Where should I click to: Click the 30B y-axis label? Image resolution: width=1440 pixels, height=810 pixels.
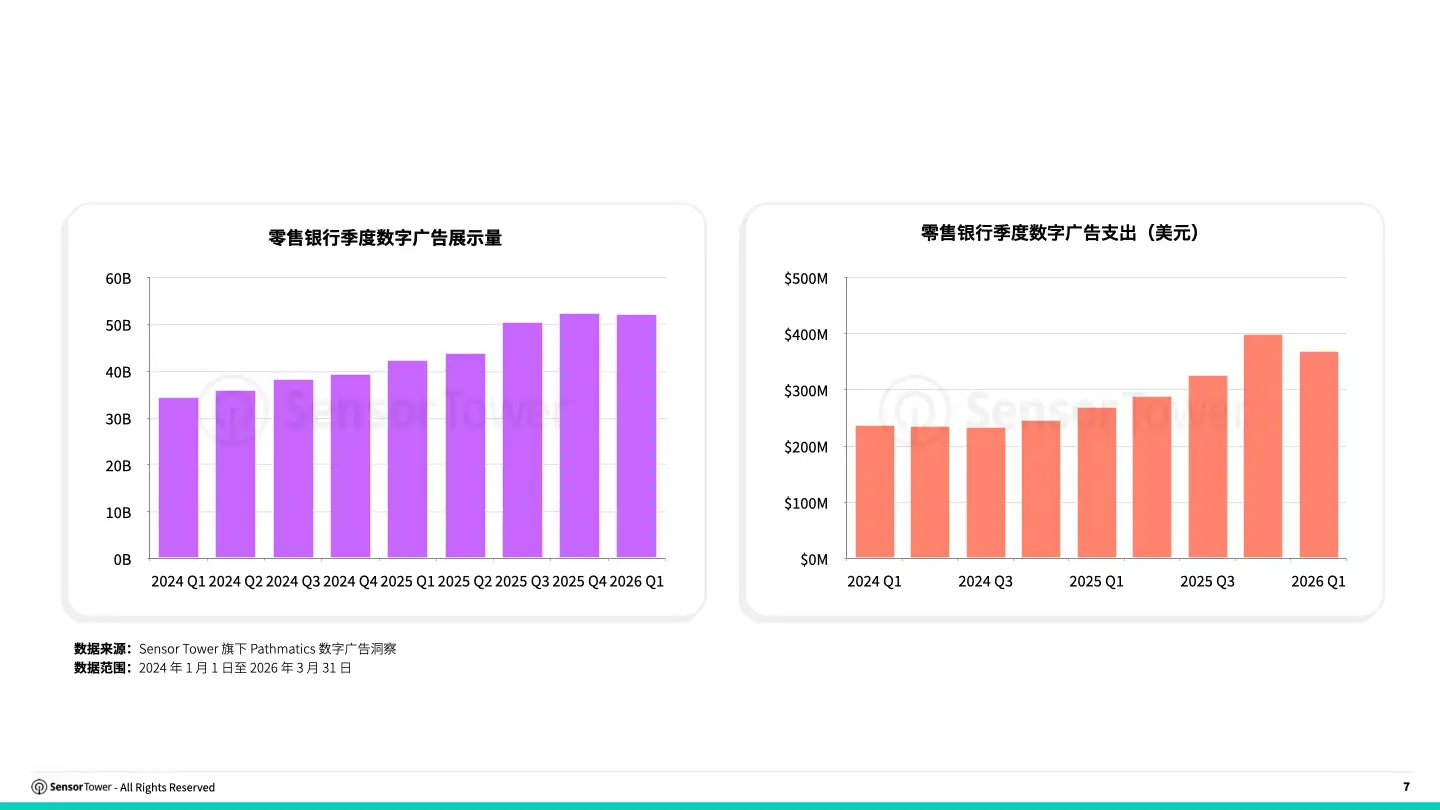coord(119,419)
